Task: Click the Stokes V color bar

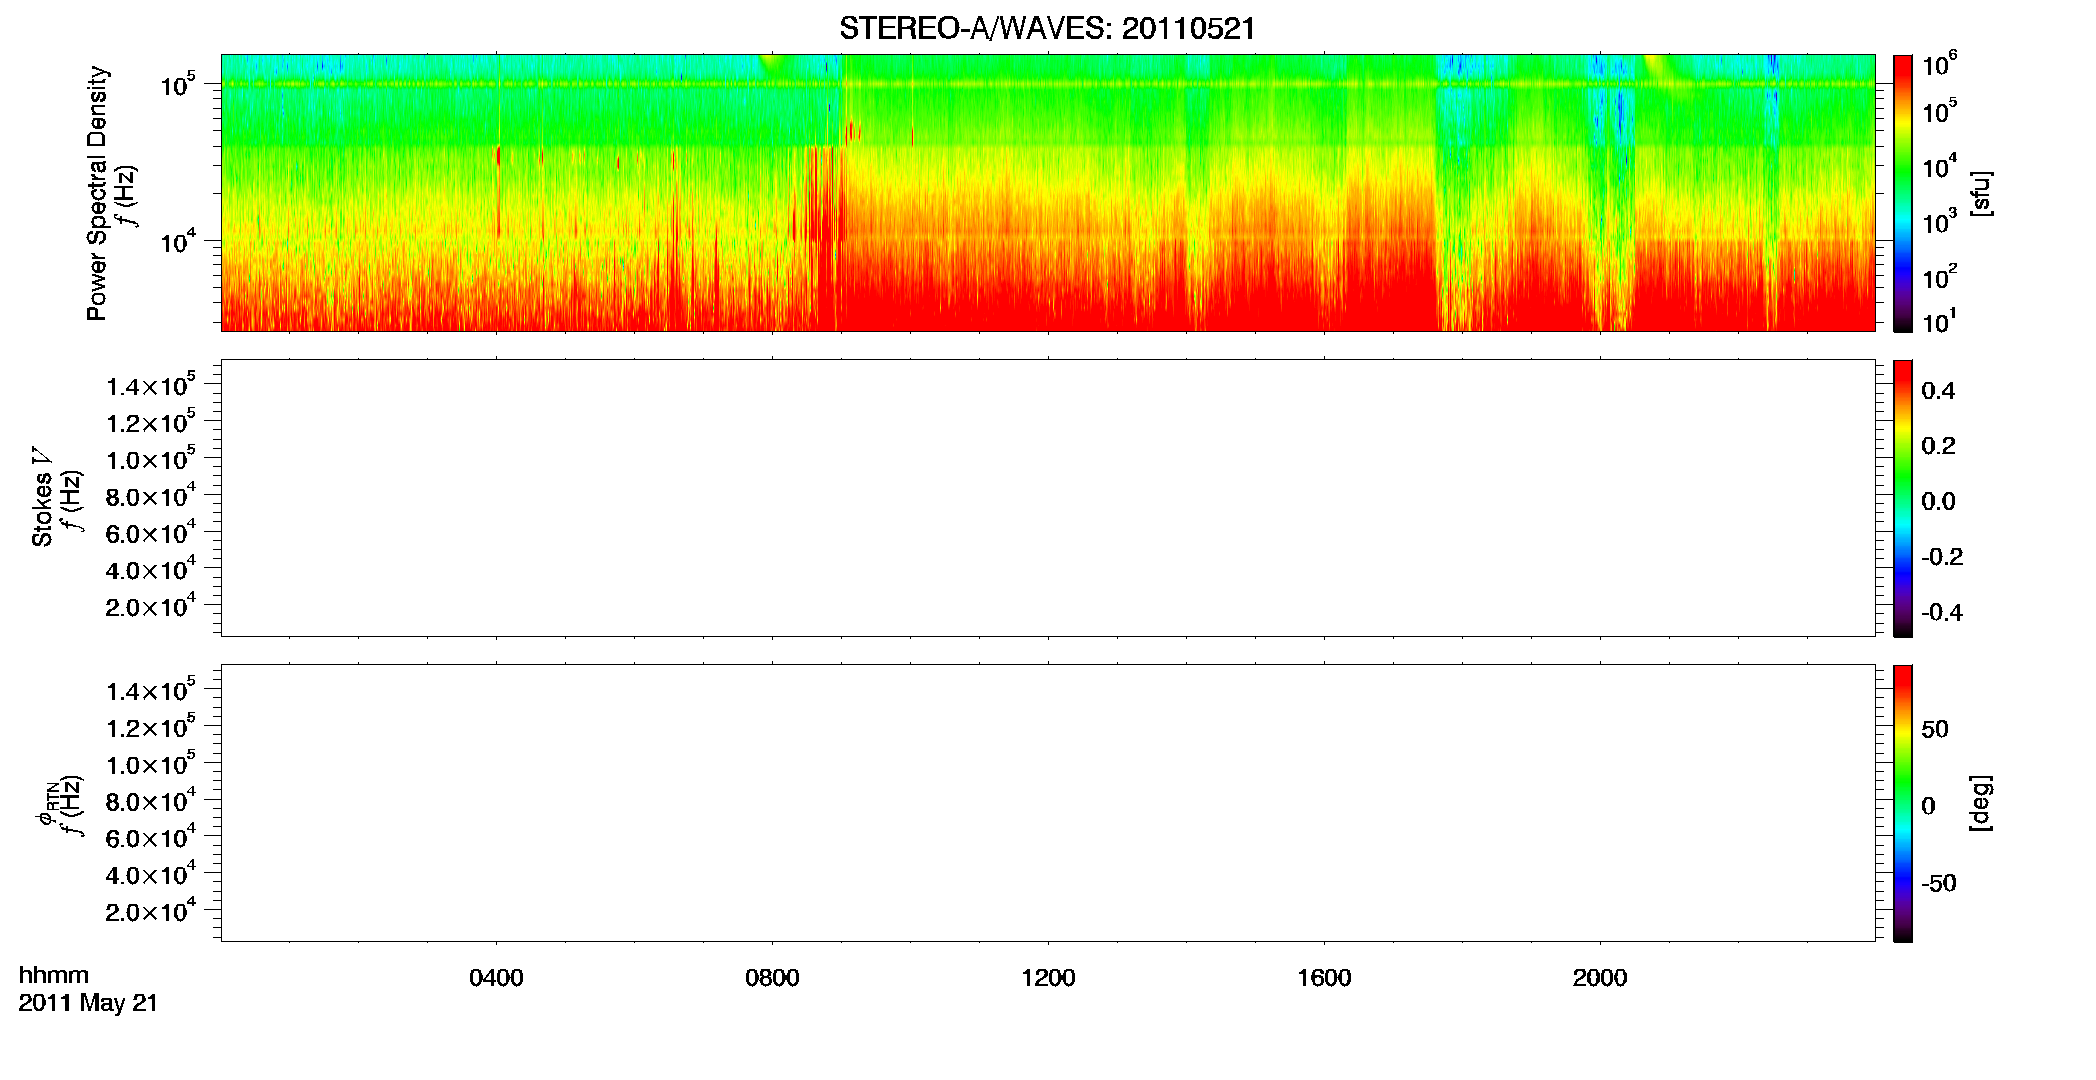Action: pyautogui.click(x=1903, y=498)
